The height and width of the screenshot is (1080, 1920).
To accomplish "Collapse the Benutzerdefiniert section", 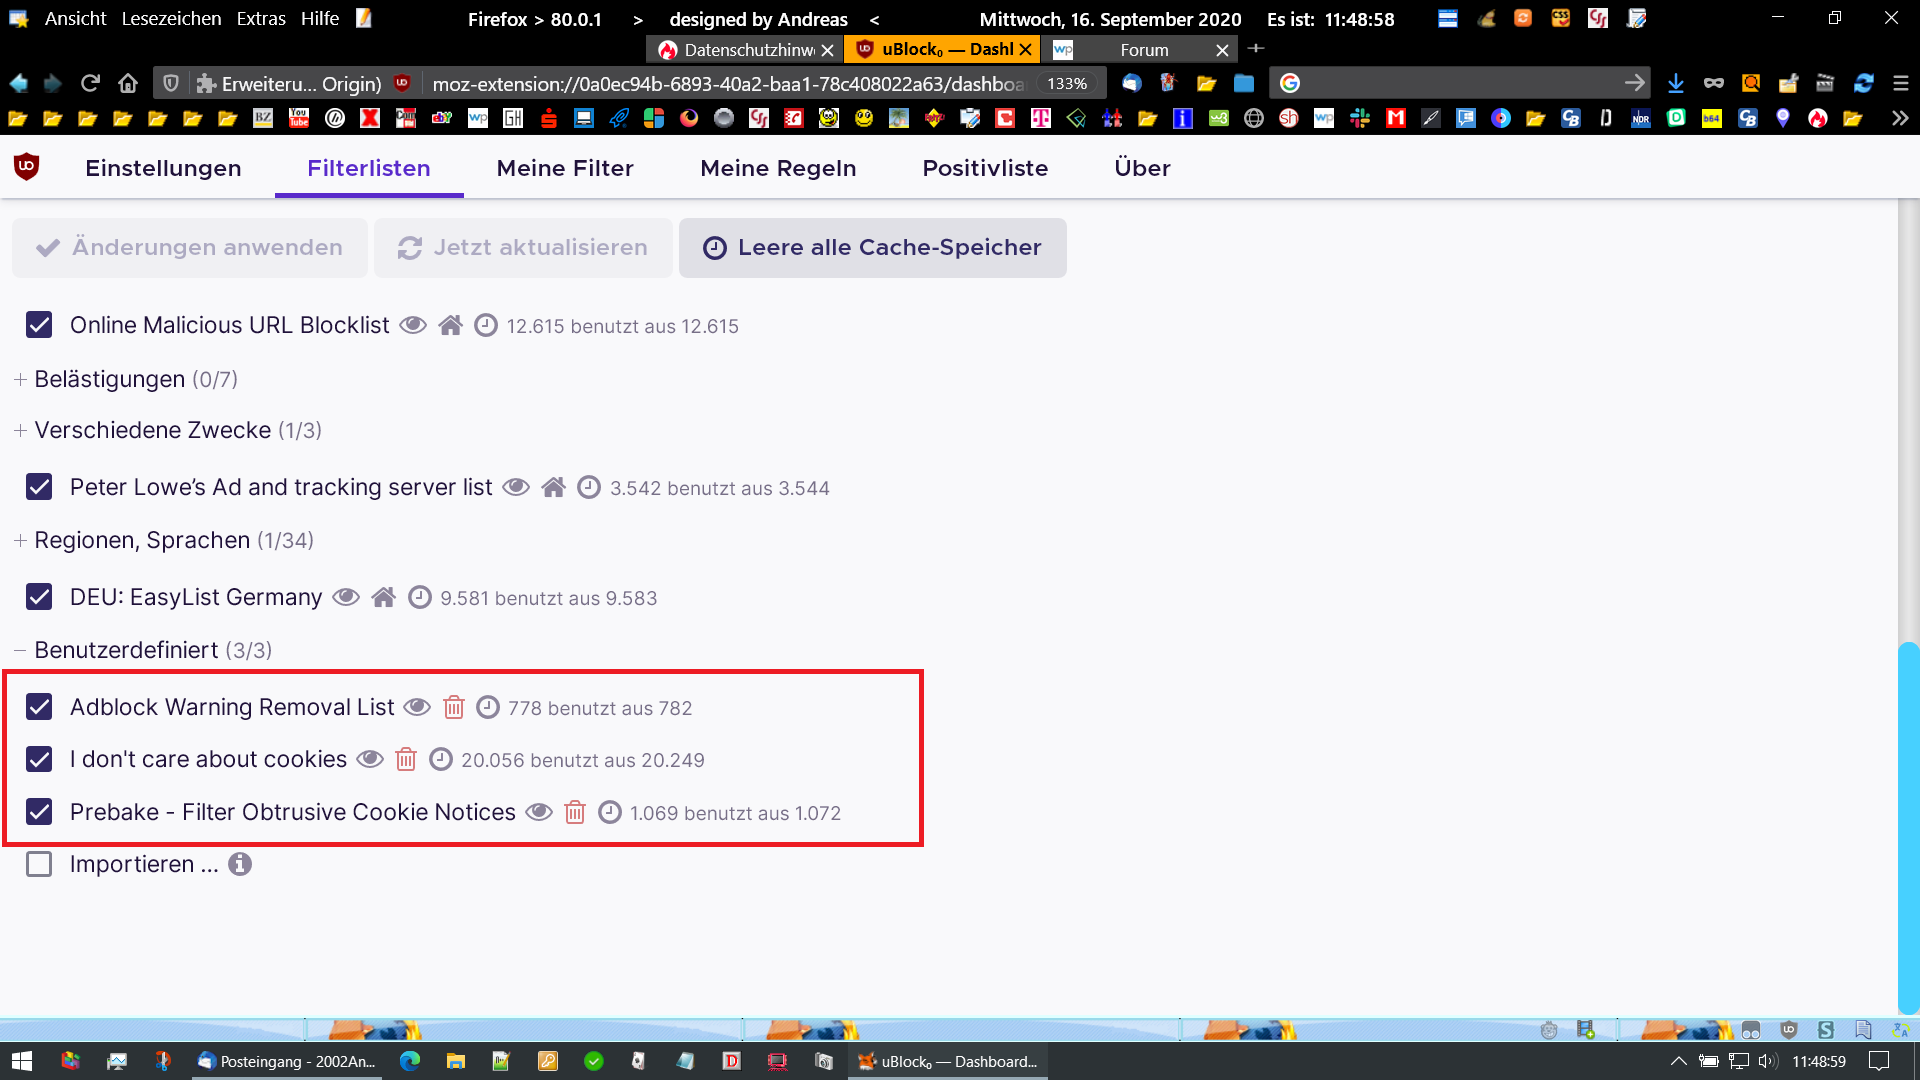I will click(x=126, y=650).
